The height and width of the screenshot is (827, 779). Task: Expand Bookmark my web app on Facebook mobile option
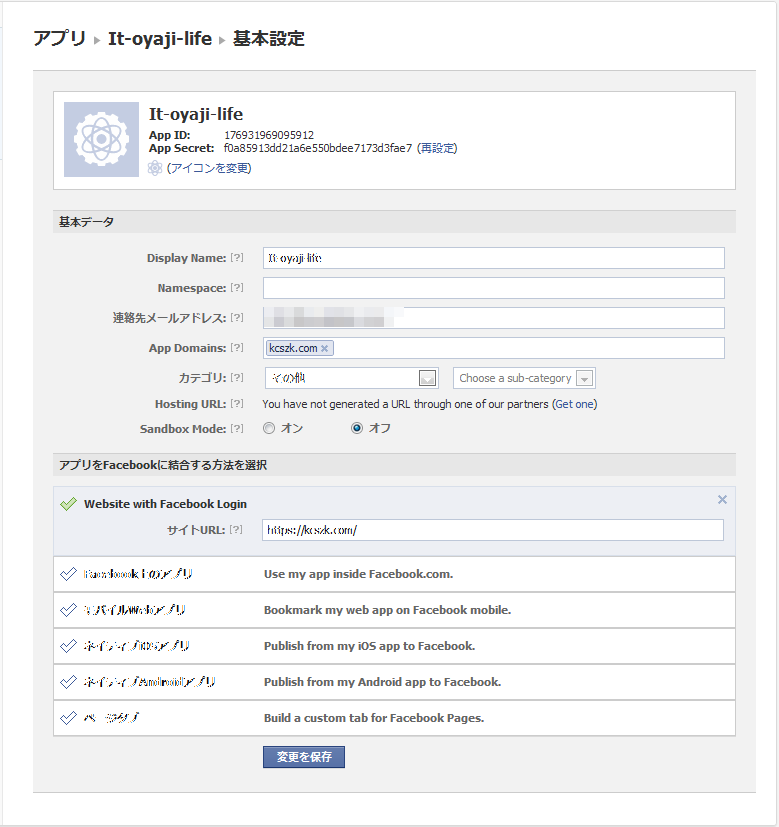pos(395,610)
